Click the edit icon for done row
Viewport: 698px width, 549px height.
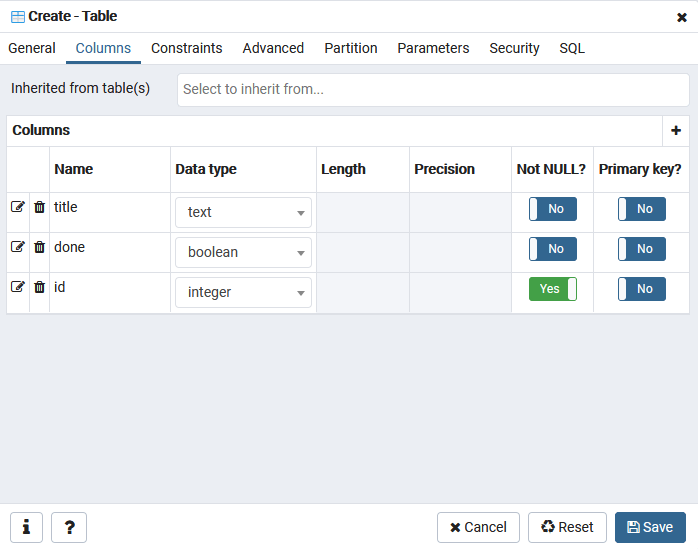tap(18, 247)
